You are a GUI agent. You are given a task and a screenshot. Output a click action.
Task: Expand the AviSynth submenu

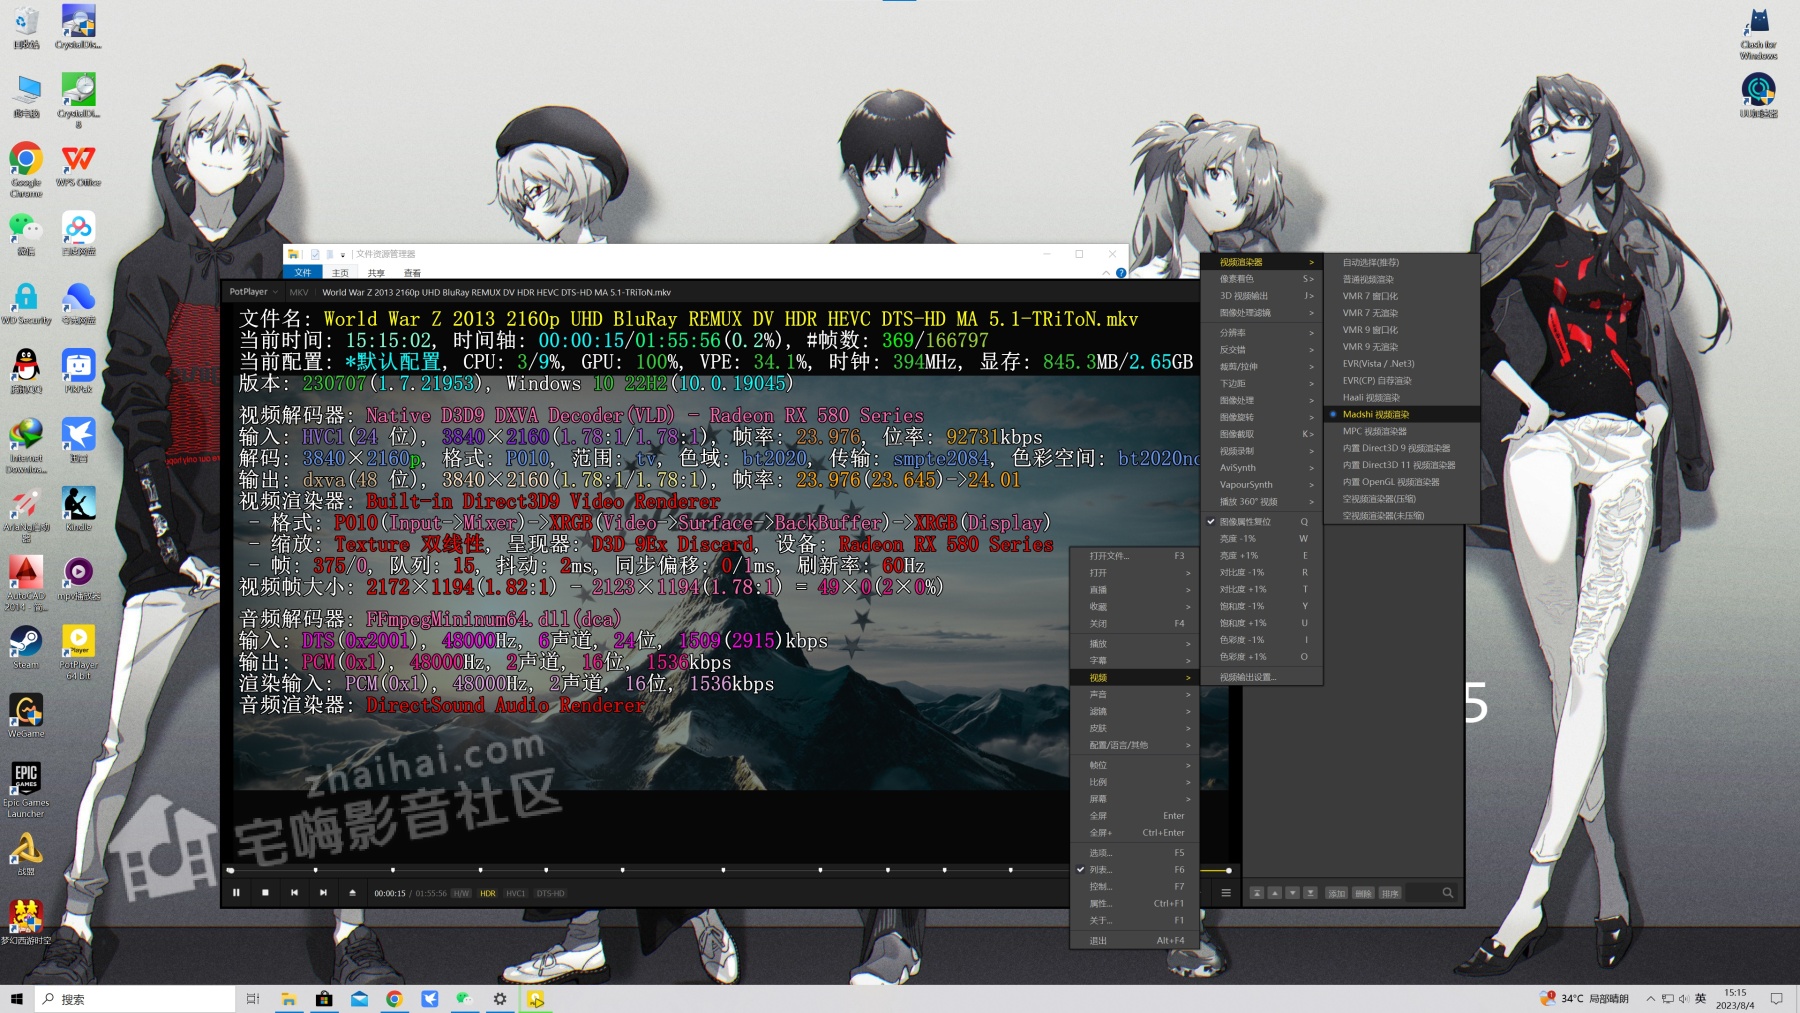point(1262,468)
